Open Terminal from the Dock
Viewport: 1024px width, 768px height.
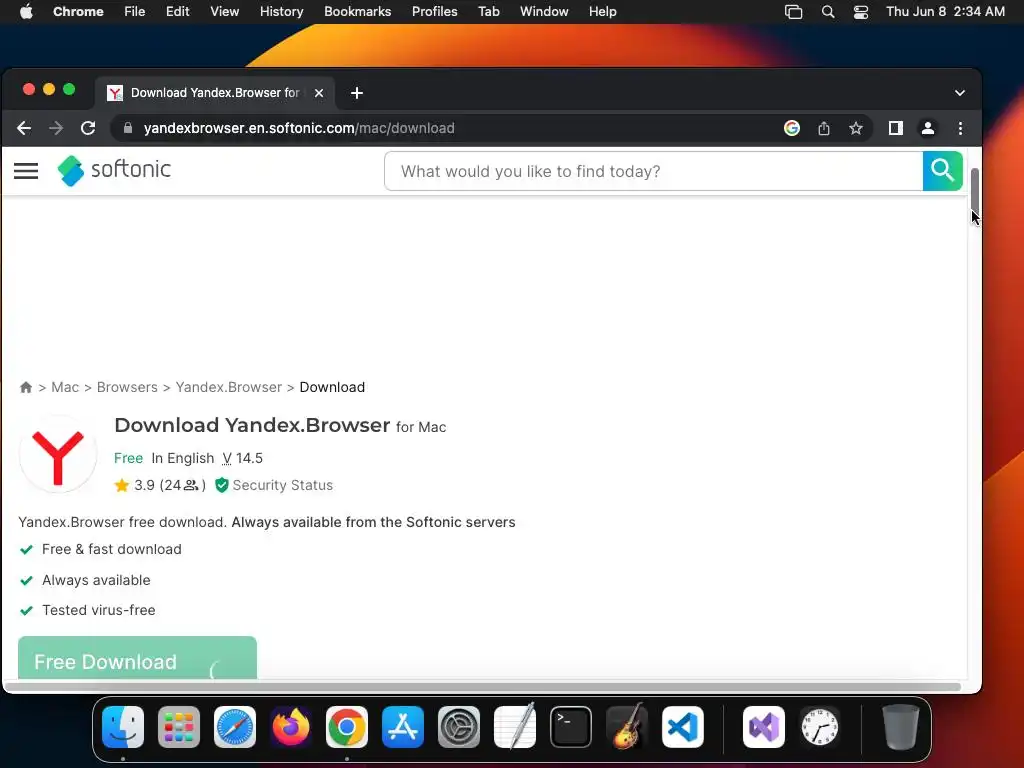[x=571, y=727]
